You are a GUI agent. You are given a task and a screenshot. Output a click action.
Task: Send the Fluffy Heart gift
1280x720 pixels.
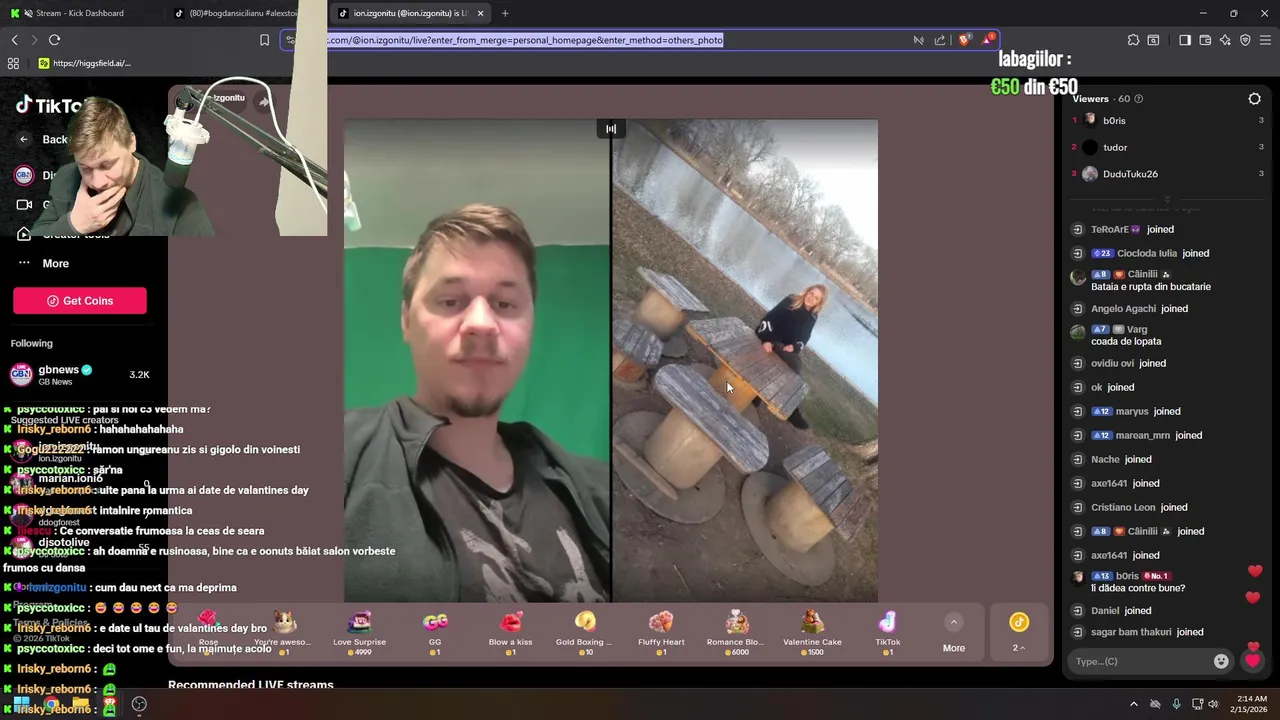[x=661, y=633]
